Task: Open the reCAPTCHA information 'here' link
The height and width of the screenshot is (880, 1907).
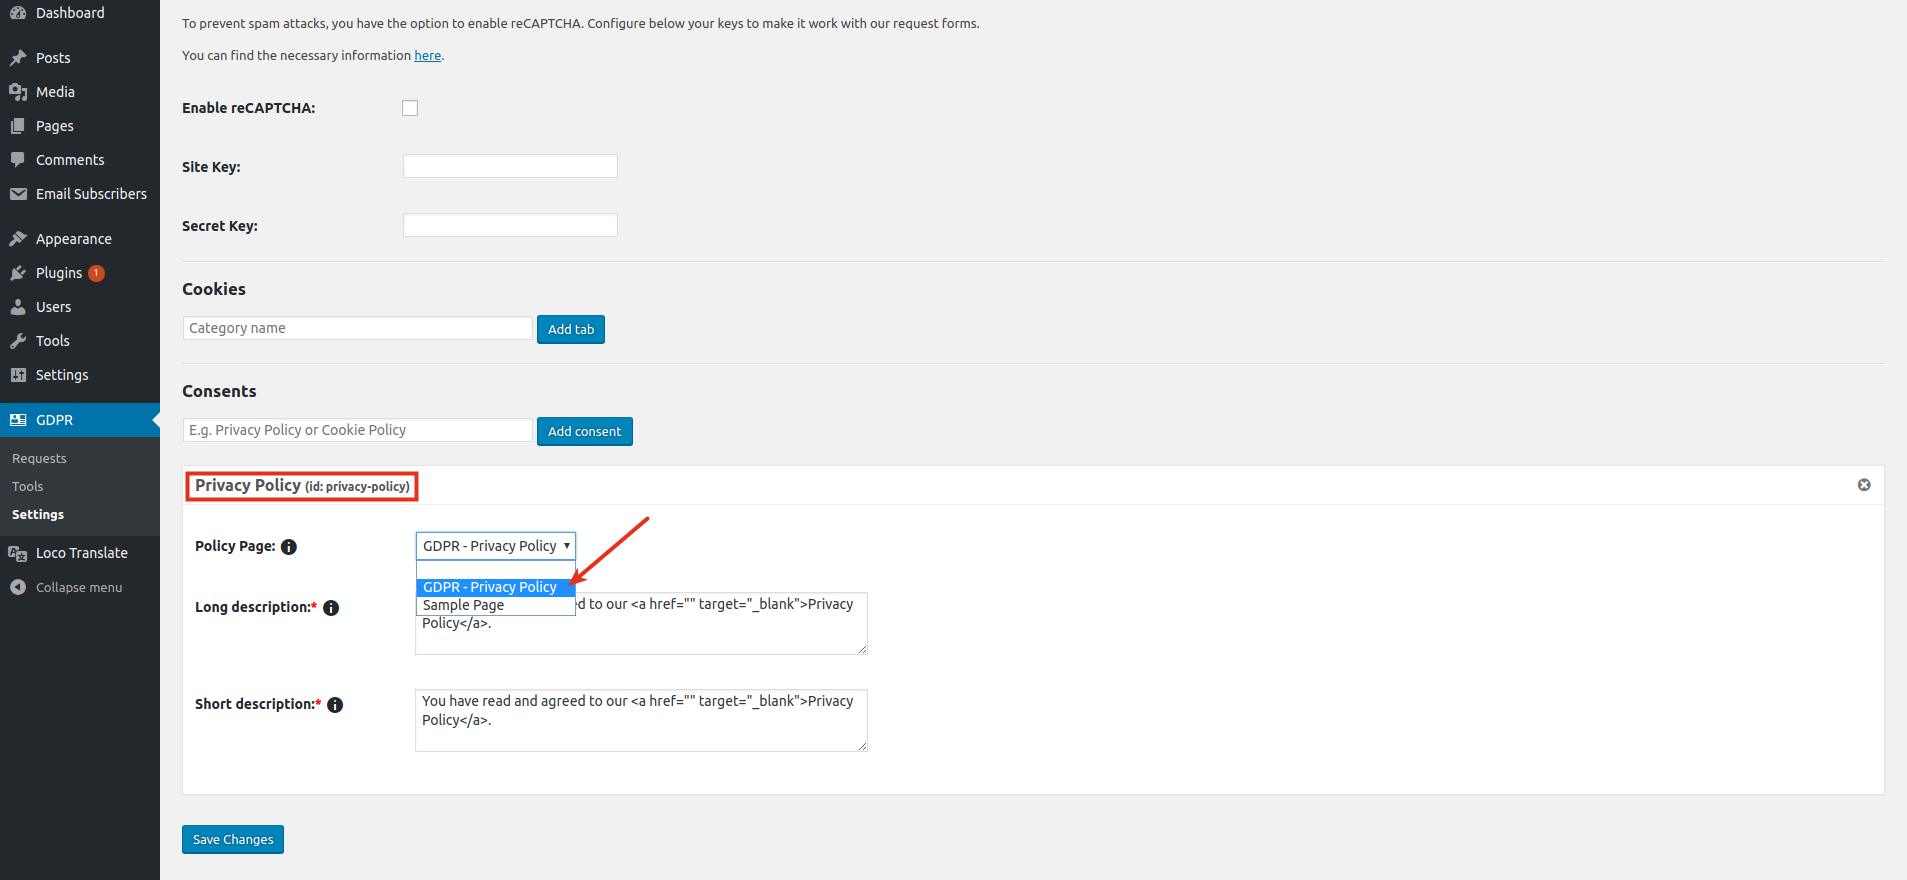Action: (427, 56)
